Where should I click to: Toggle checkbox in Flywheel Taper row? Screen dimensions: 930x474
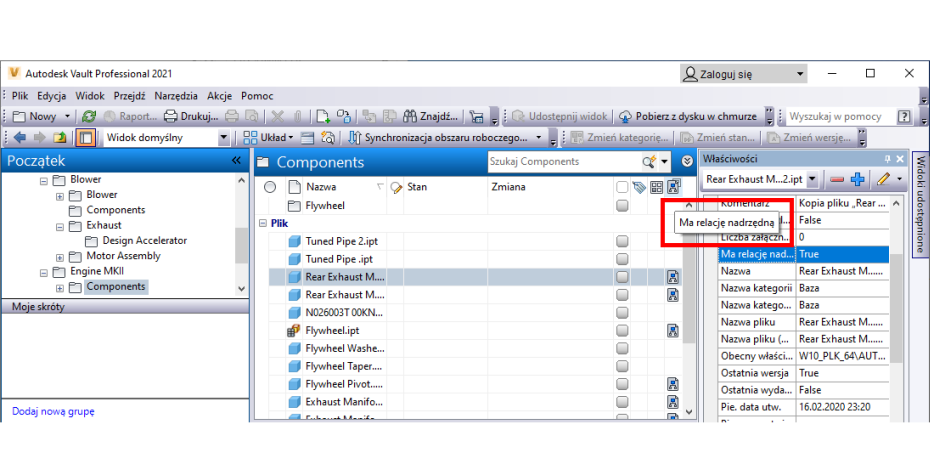pyautogui.click(x=622, y=366)
